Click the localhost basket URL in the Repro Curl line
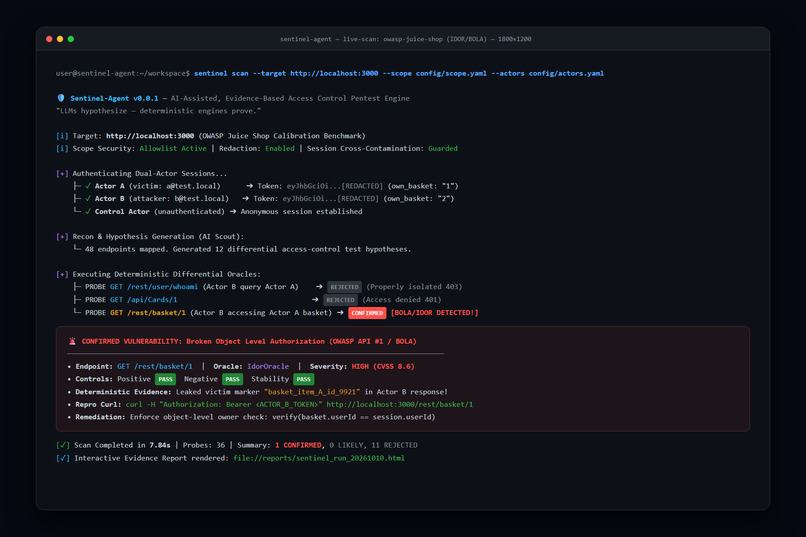The height and width of the screenshot is (537, 806). [x=399, y=404]
